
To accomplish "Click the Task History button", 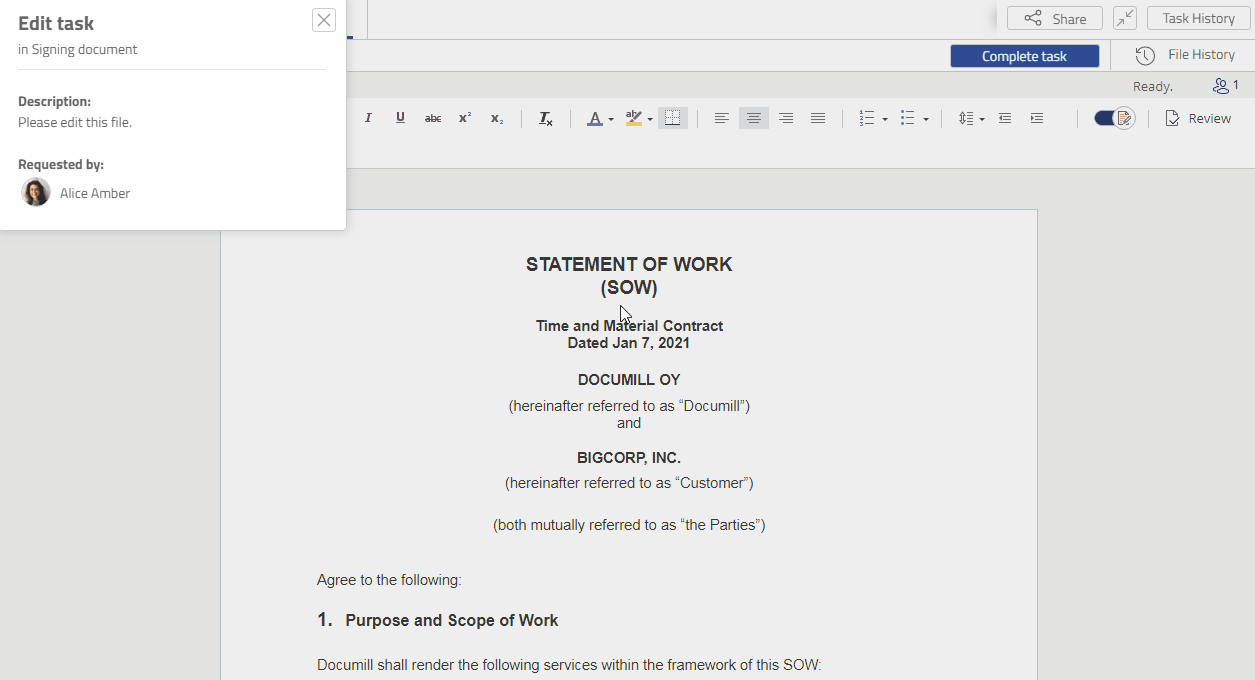I will (1197, 18).
